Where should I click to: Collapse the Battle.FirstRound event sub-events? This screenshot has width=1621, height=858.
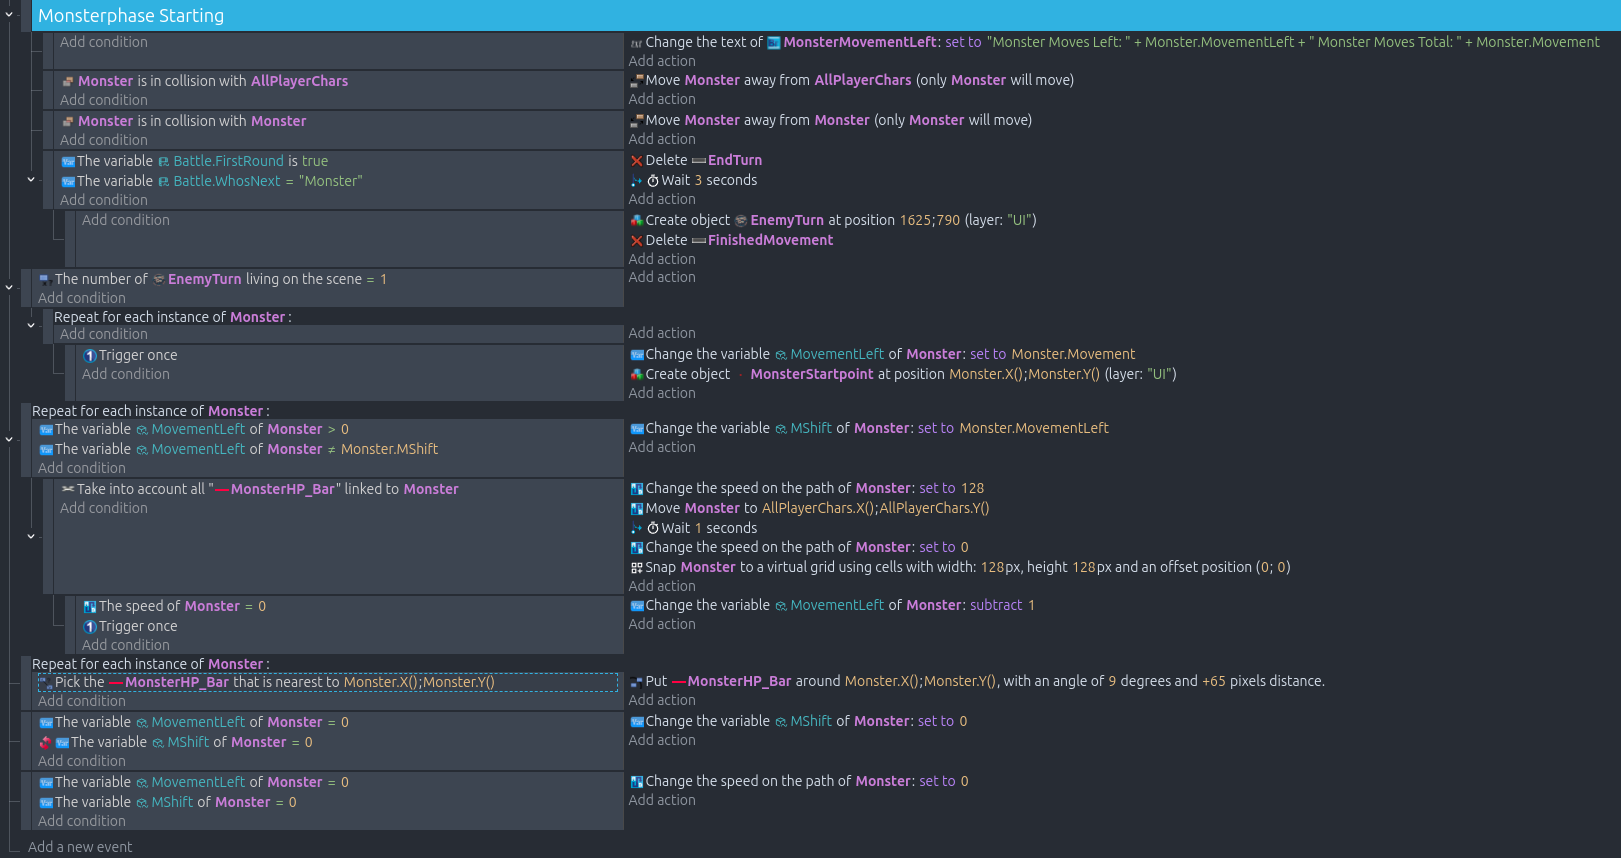click(31, 180)
